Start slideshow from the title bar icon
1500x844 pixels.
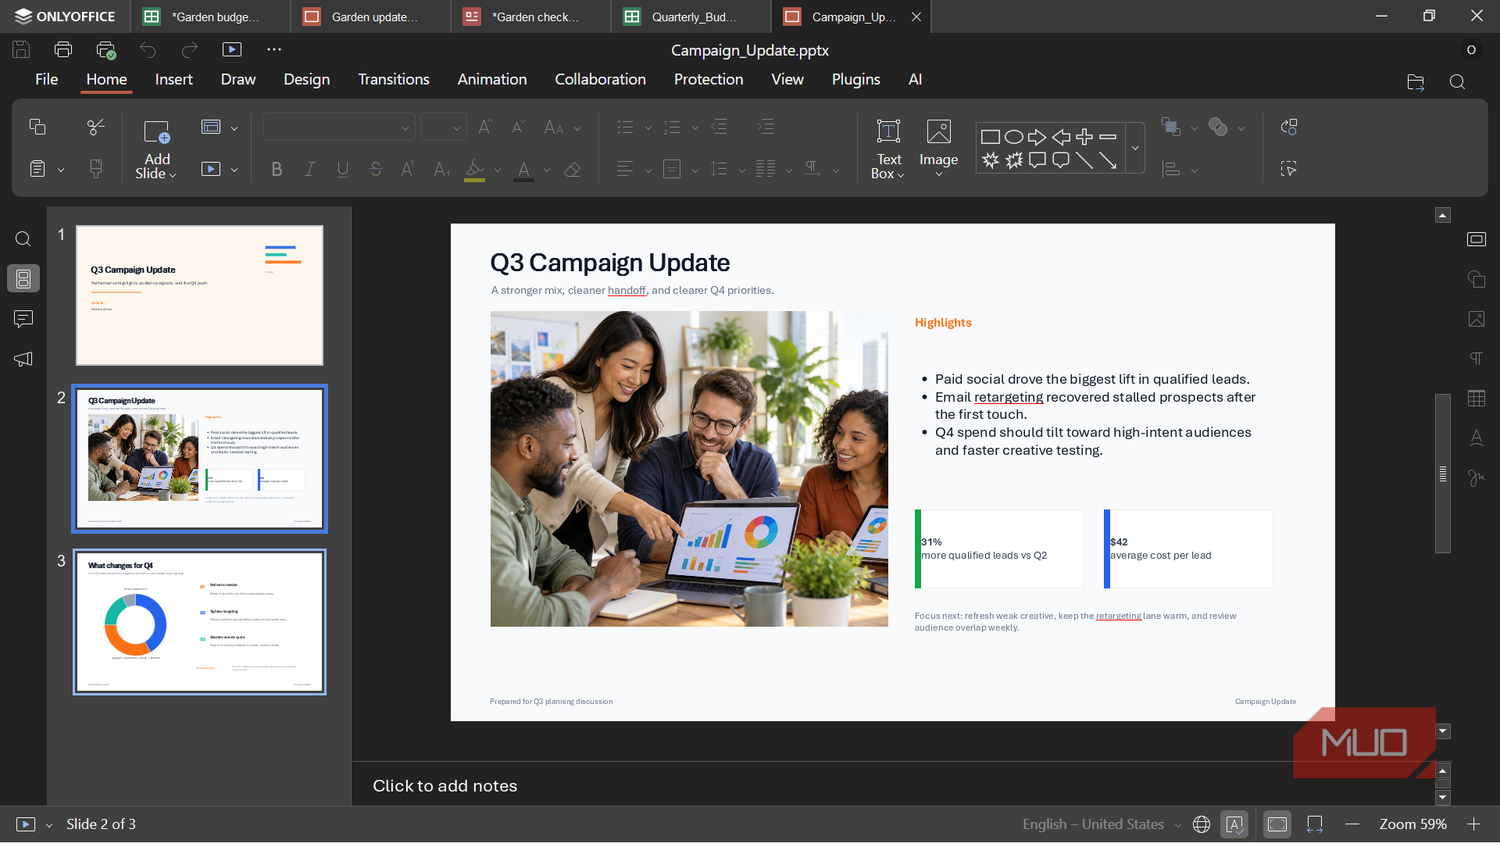click(232, 49)
